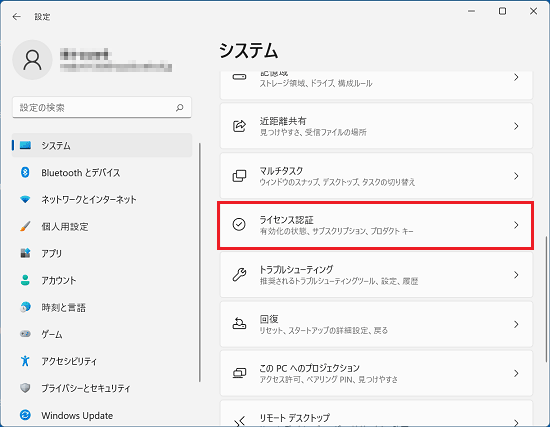
Task: Expand 回復 row chevron
Action: click(x=516, y=324)
